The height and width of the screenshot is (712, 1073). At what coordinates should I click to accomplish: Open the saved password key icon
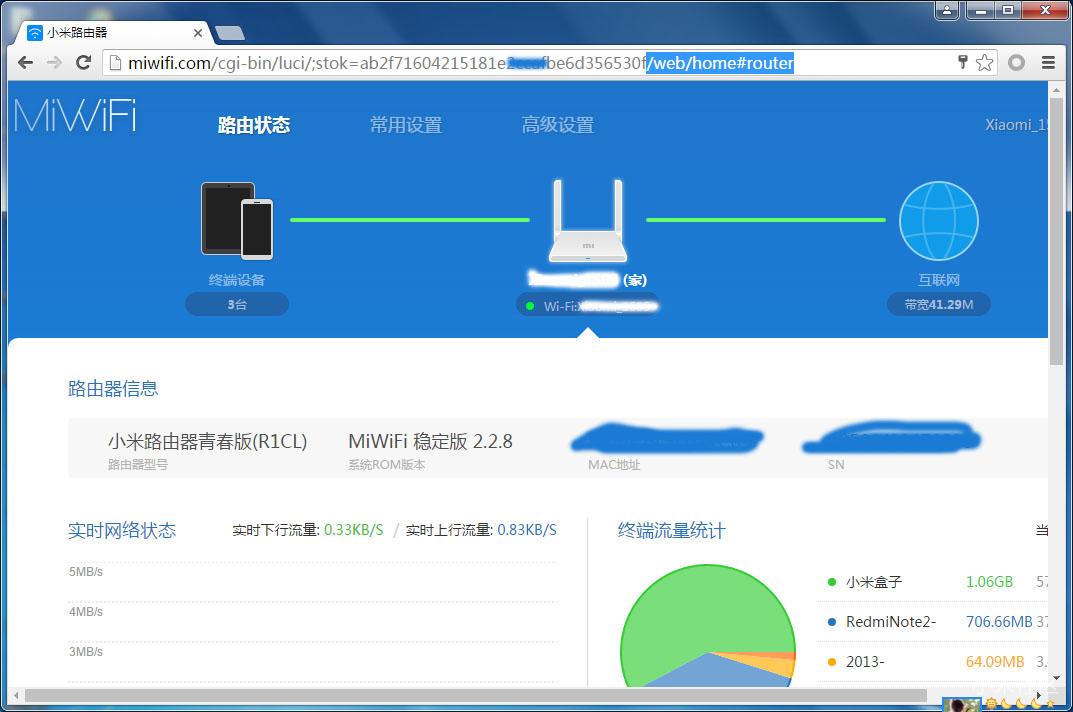coord(962,62)
